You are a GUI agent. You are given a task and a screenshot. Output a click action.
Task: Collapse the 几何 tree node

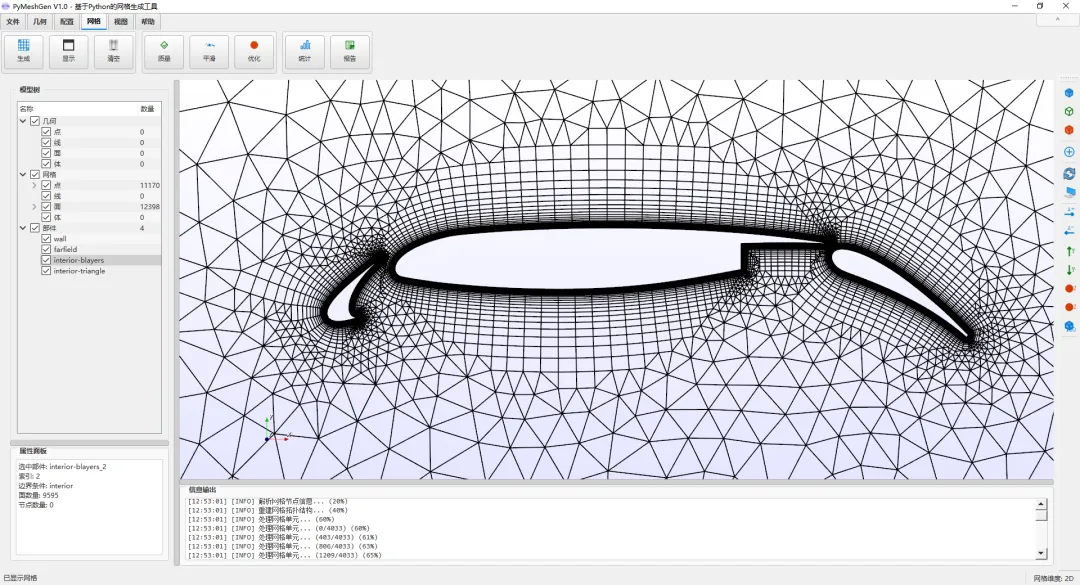(23, 121)
